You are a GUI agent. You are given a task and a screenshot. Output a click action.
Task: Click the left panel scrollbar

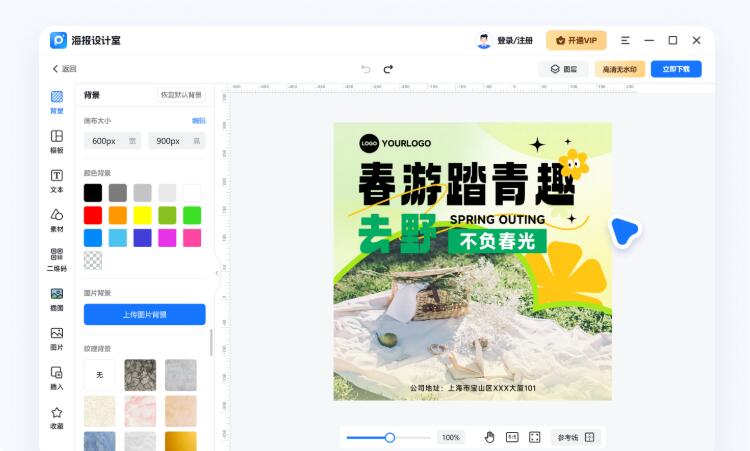211,342
